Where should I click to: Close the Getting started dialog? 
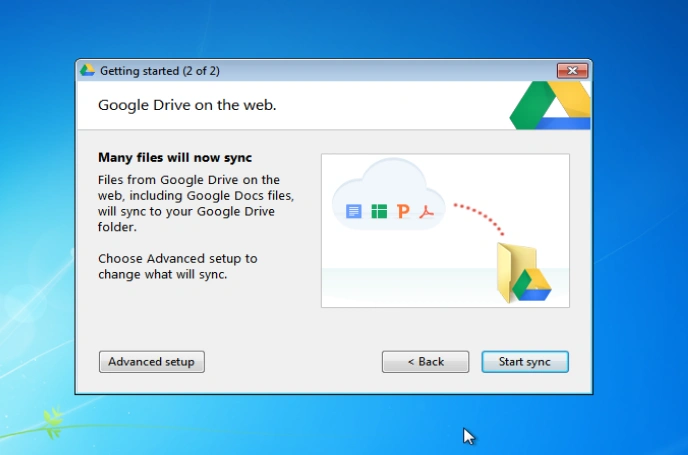572,71
